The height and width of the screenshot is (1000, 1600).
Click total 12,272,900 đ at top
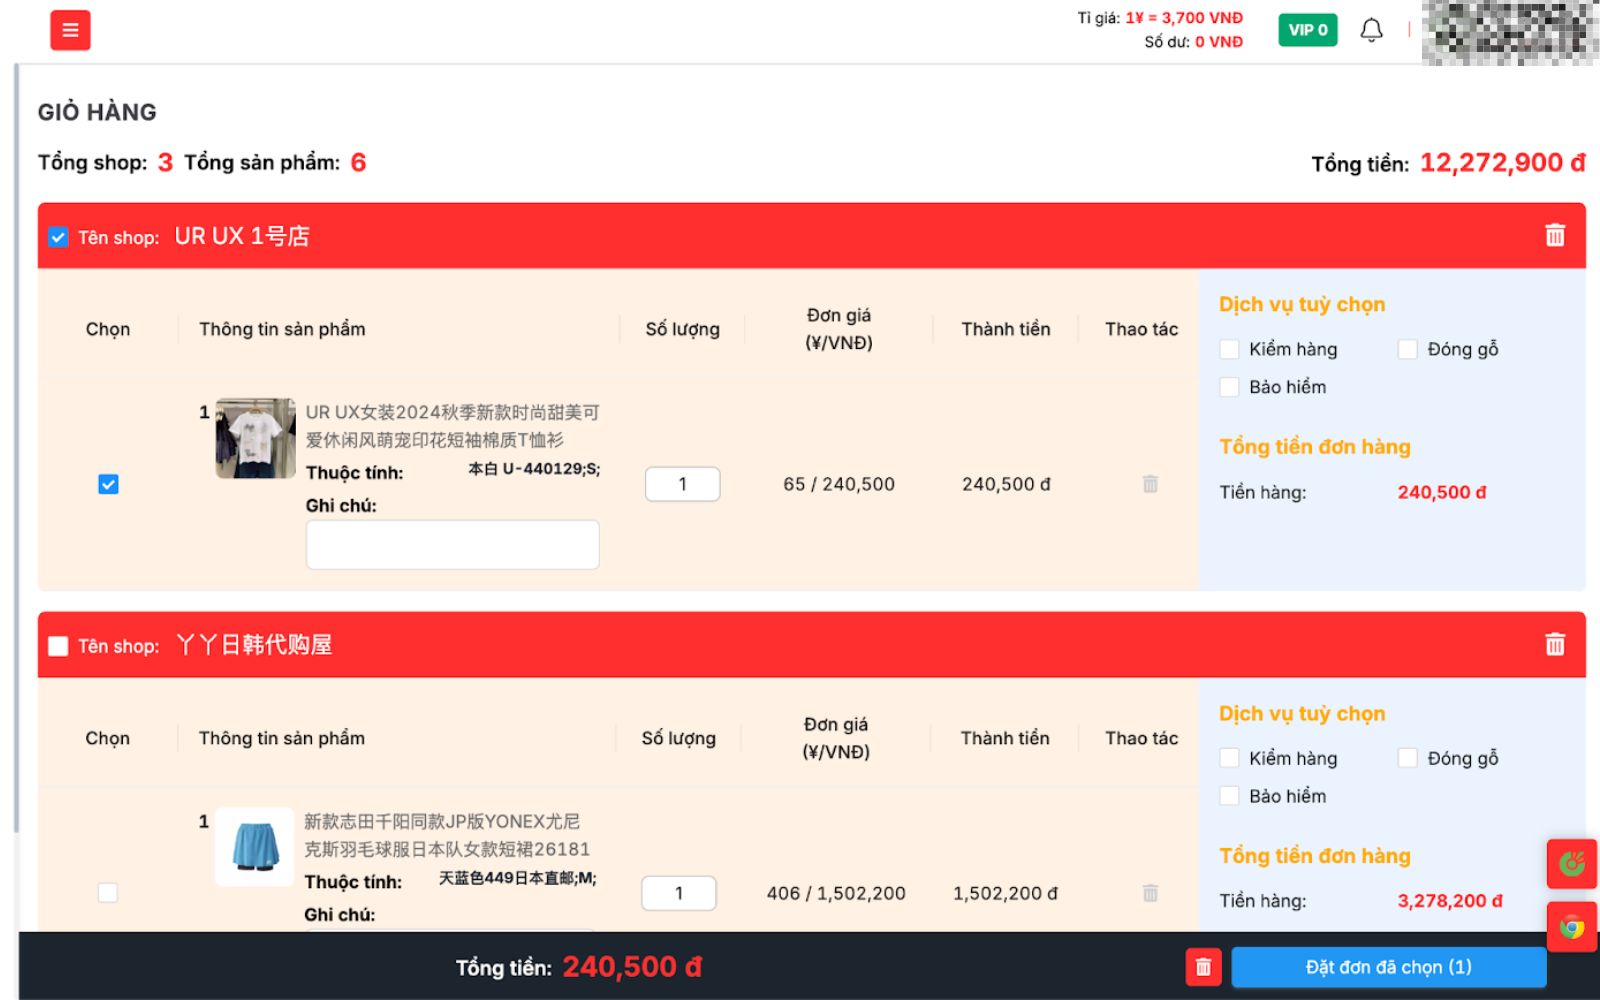[1502, 163]
